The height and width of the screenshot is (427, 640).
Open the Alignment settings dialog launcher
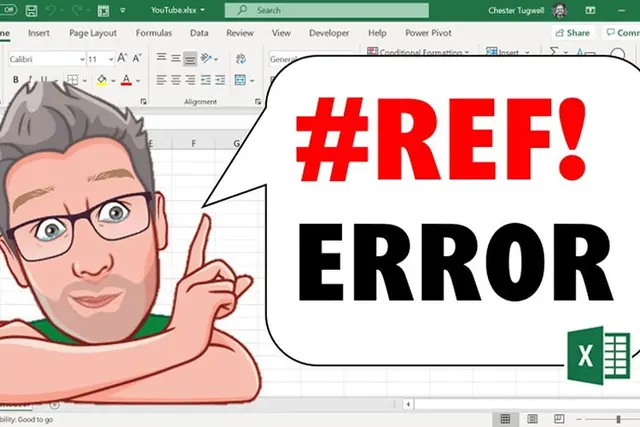click(258, 101)
